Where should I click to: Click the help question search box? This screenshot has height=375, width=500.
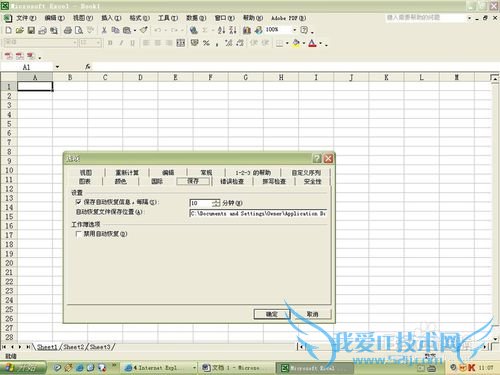point(425,18)
